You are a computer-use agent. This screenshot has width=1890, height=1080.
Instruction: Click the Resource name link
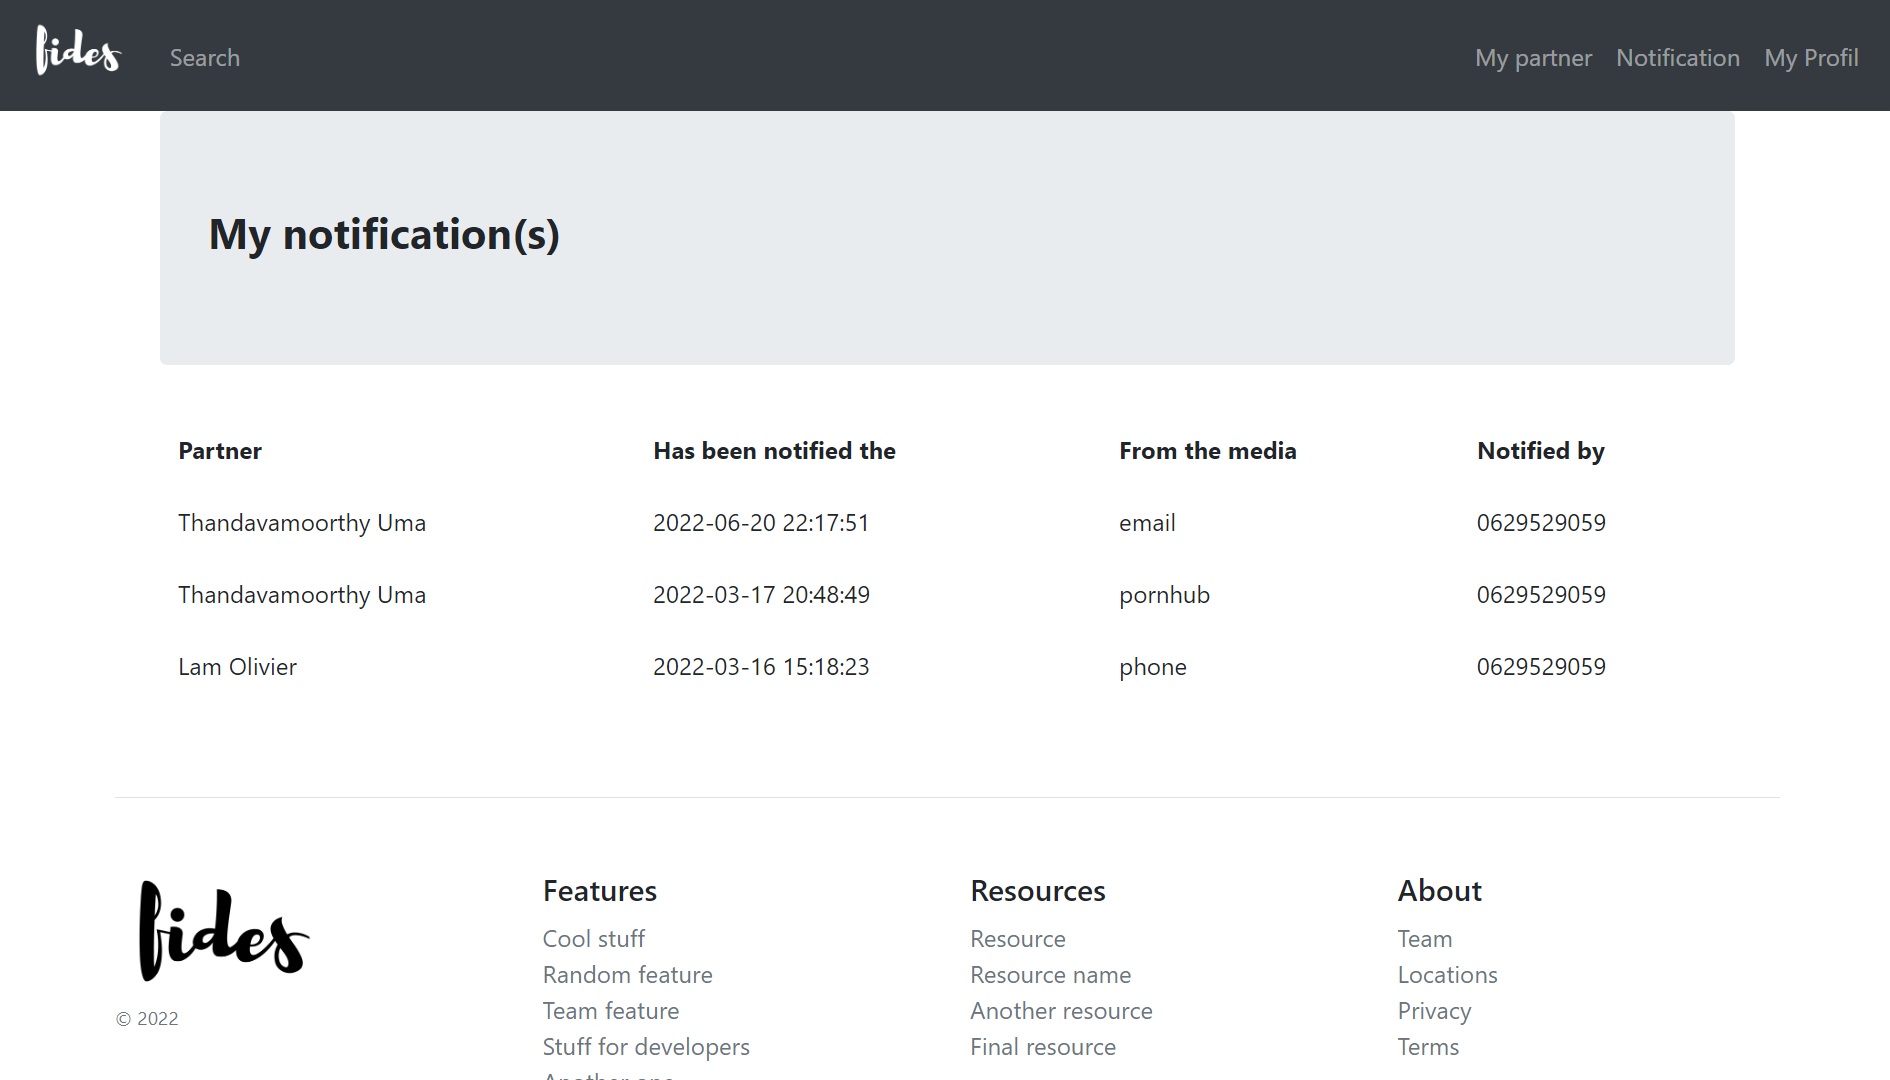(x=1050, y=975)
